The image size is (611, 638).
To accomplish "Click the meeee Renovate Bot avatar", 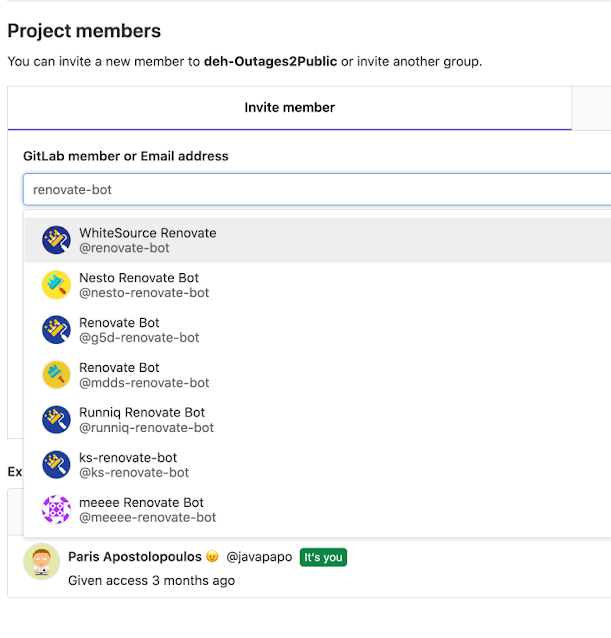I will pos(57,509).
